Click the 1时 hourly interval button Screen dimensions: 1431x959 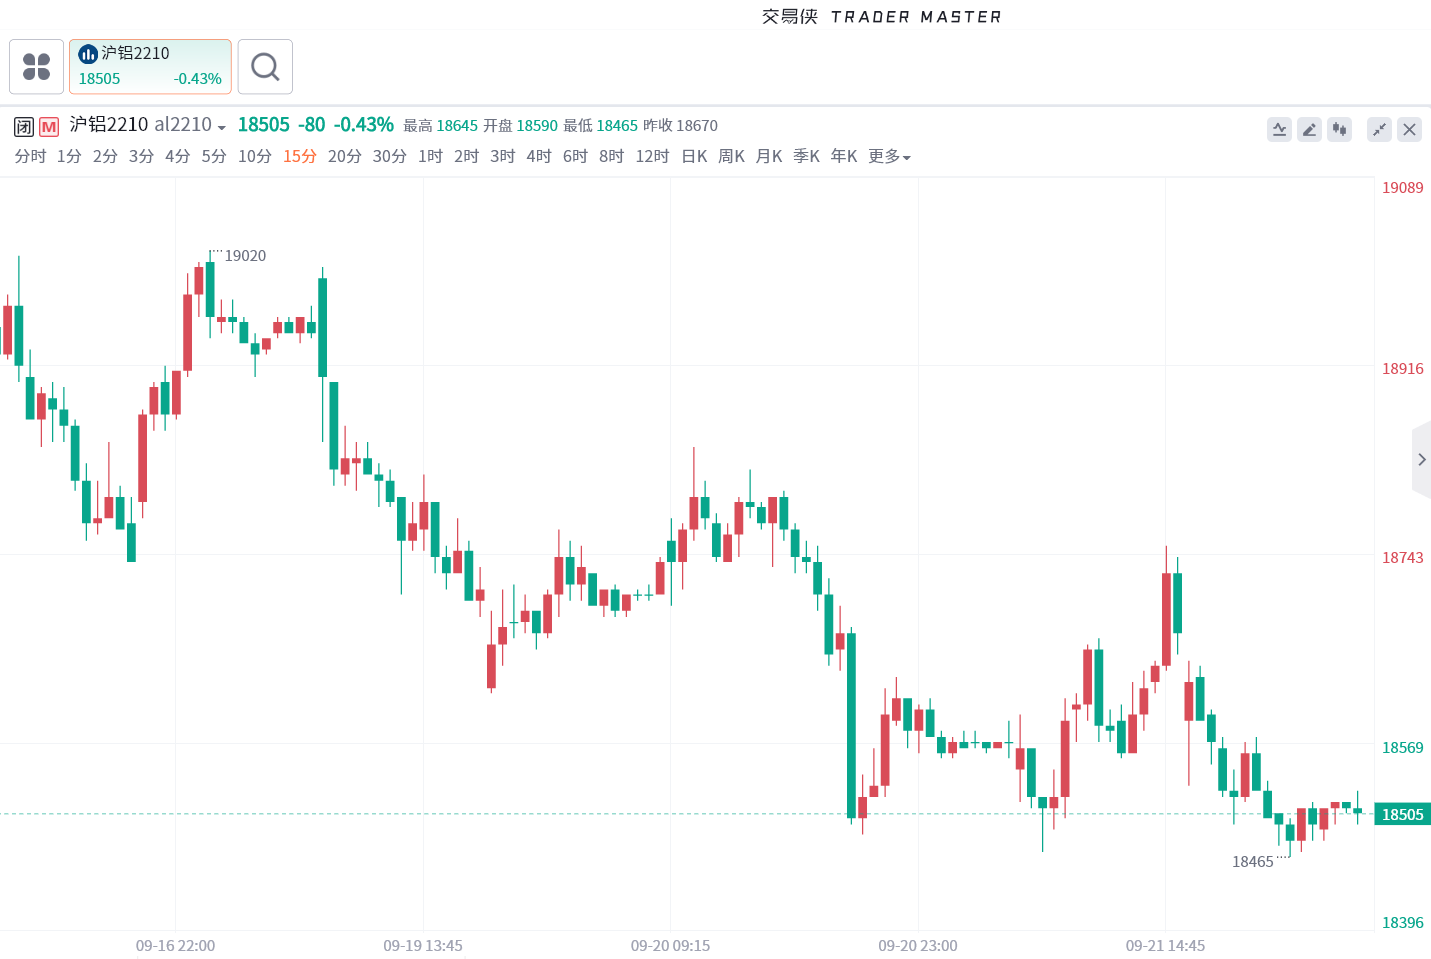(430, 156)
